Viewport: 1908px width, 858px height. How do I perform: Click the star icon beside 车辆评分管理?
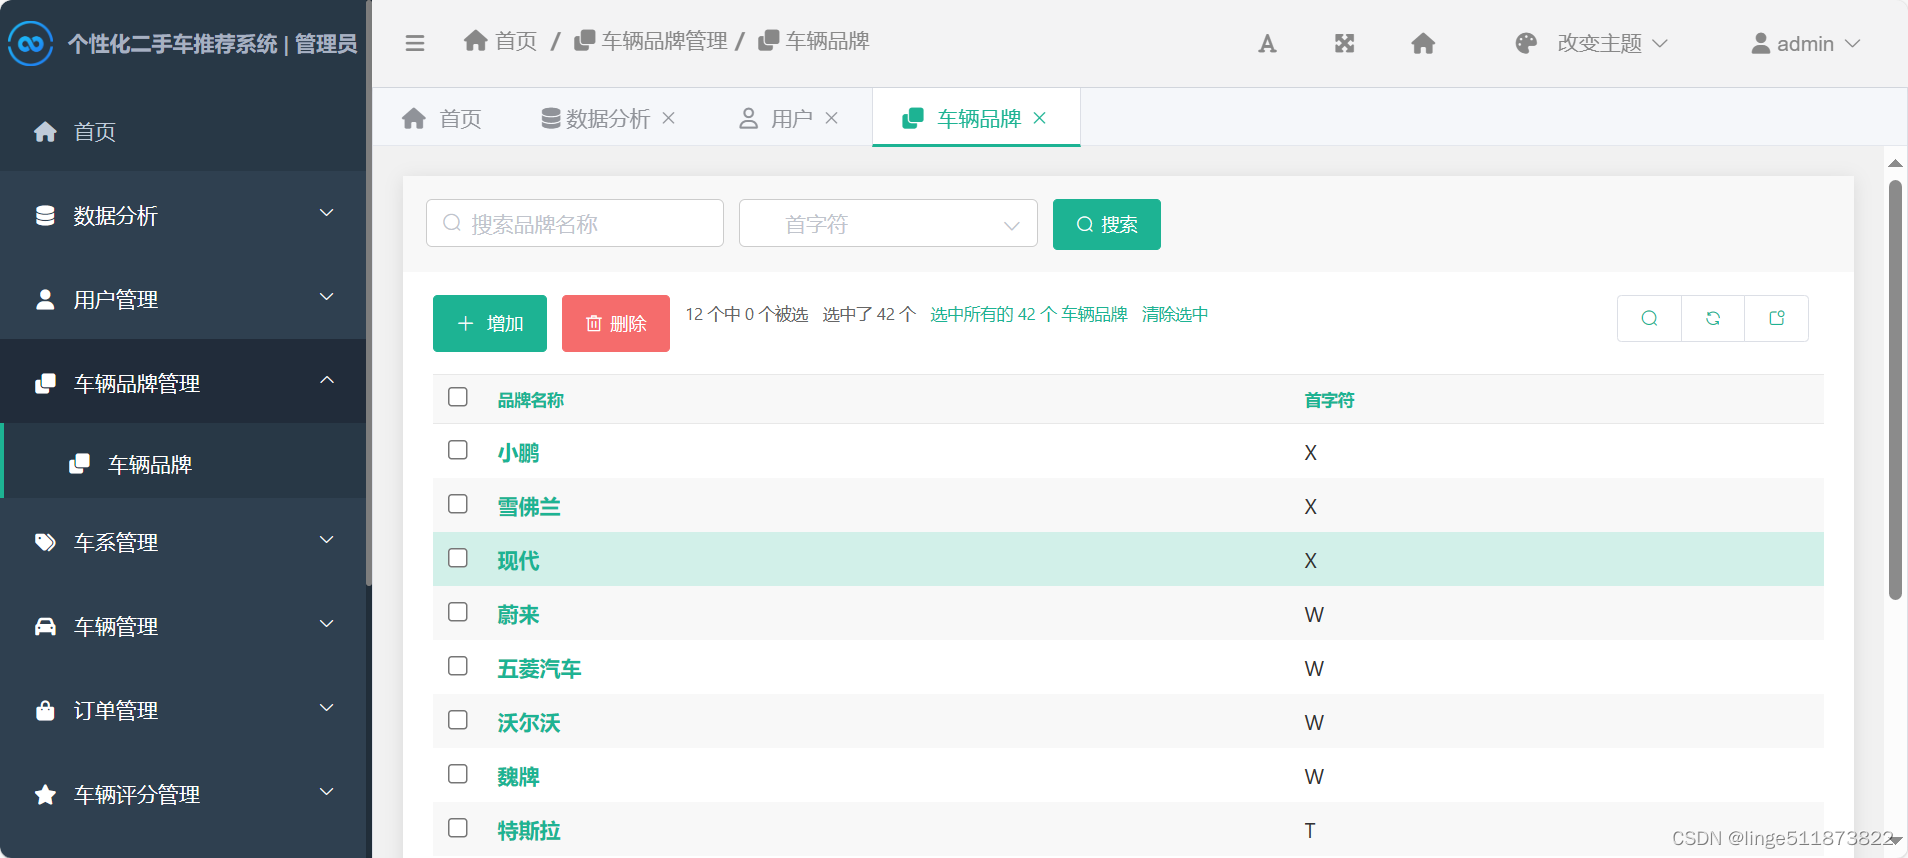[x=45, y=794]
